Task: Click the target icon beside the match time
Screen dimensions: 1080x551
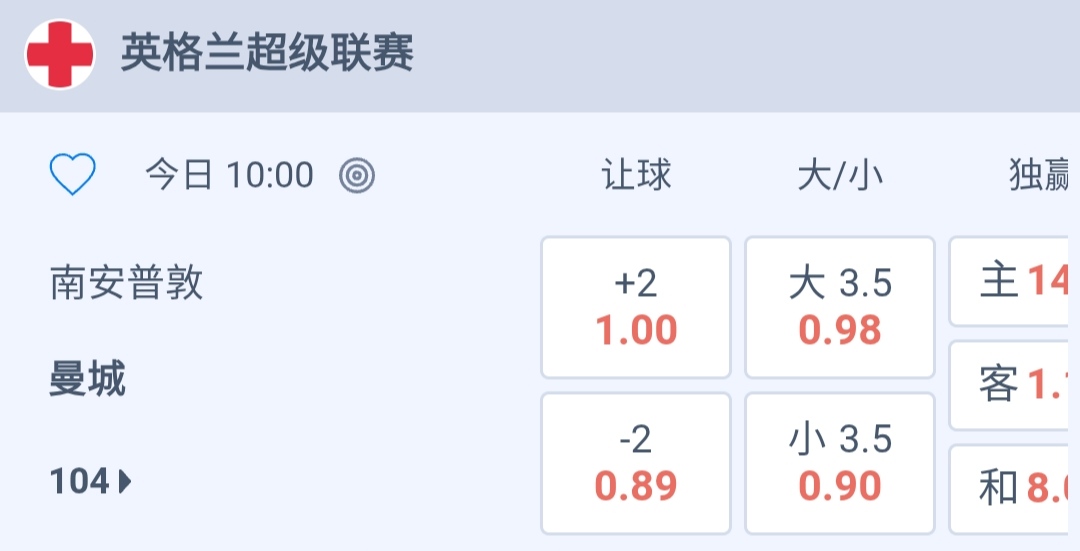Action: click(357, 176)
